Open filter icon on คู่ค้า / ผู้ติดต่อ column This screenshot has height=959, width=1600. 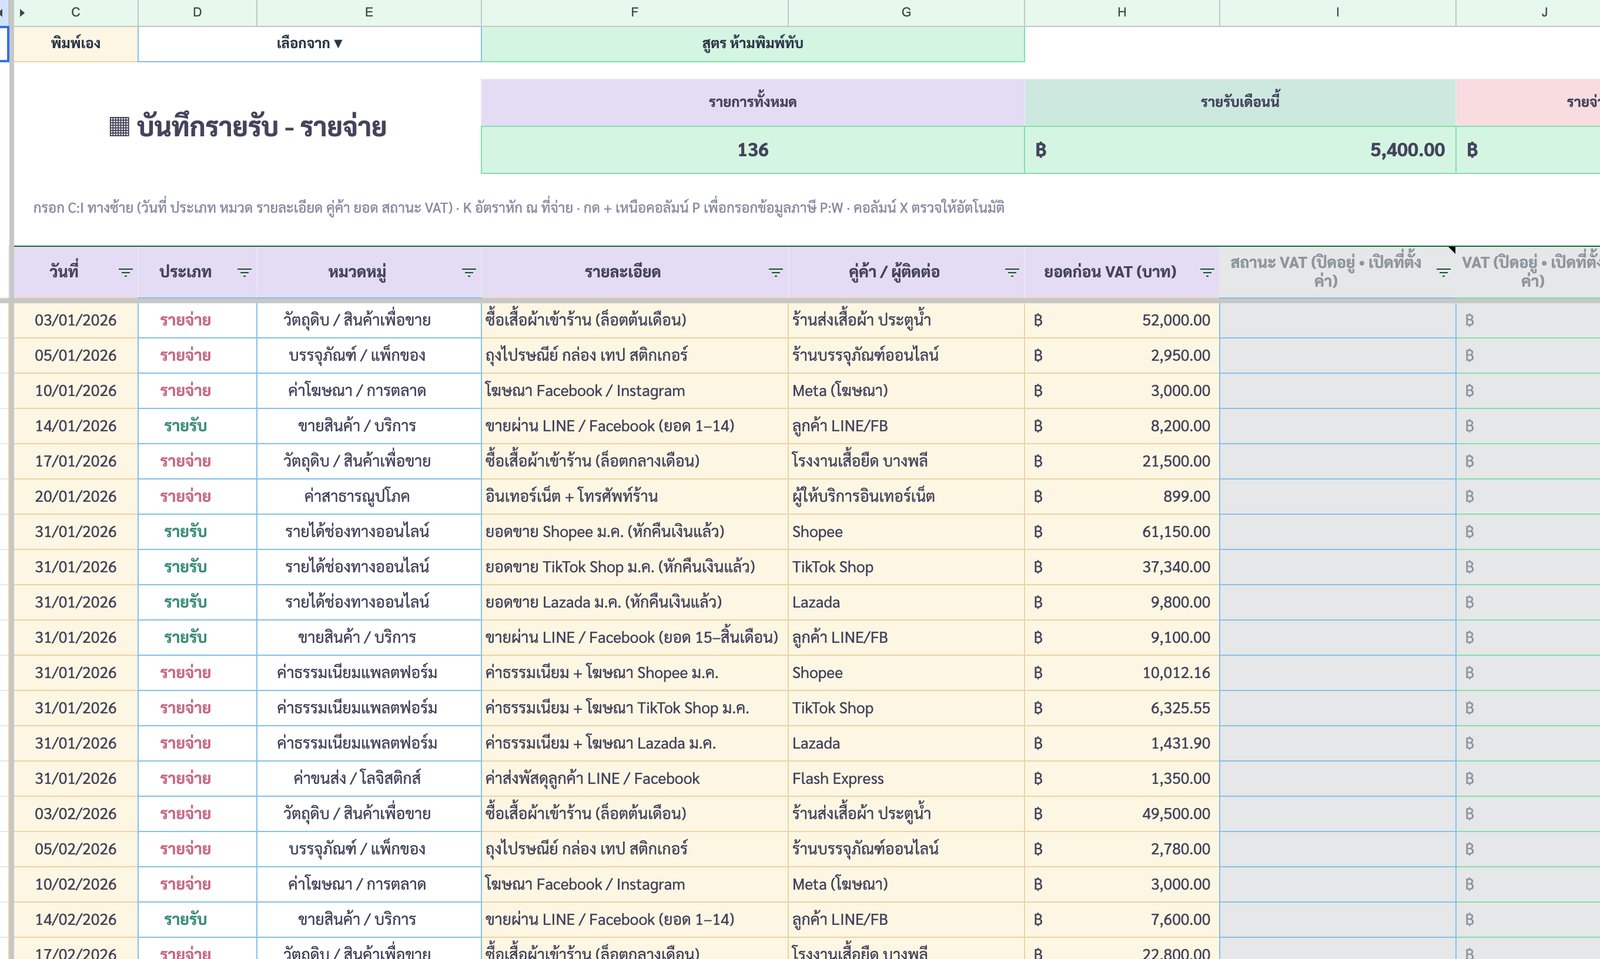point(1012,272)
